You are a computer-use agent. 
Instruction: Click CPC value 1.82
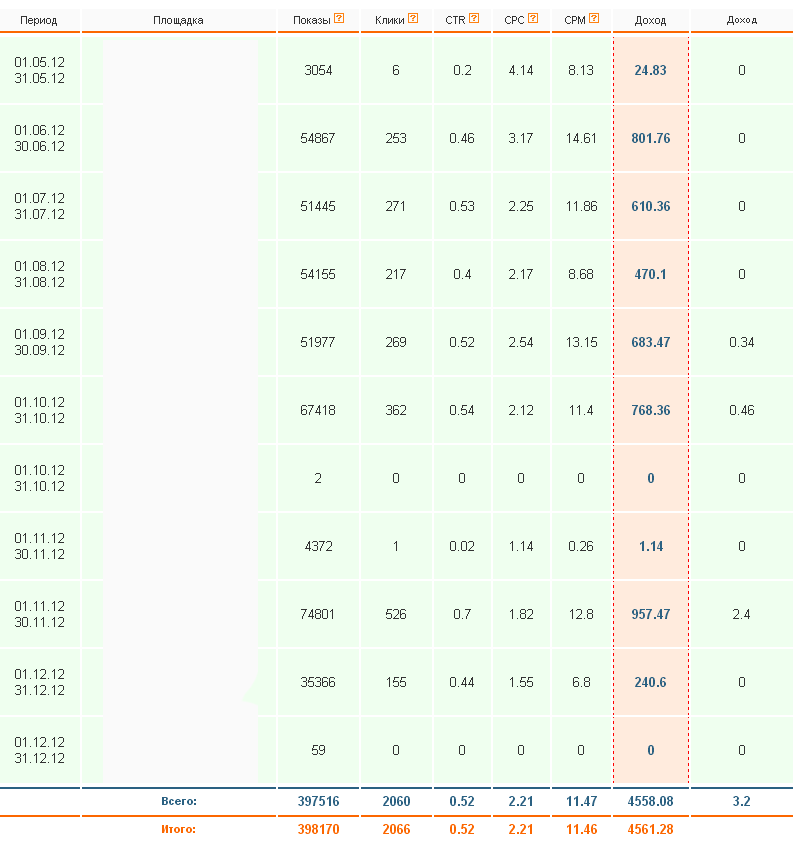(521, 614)
